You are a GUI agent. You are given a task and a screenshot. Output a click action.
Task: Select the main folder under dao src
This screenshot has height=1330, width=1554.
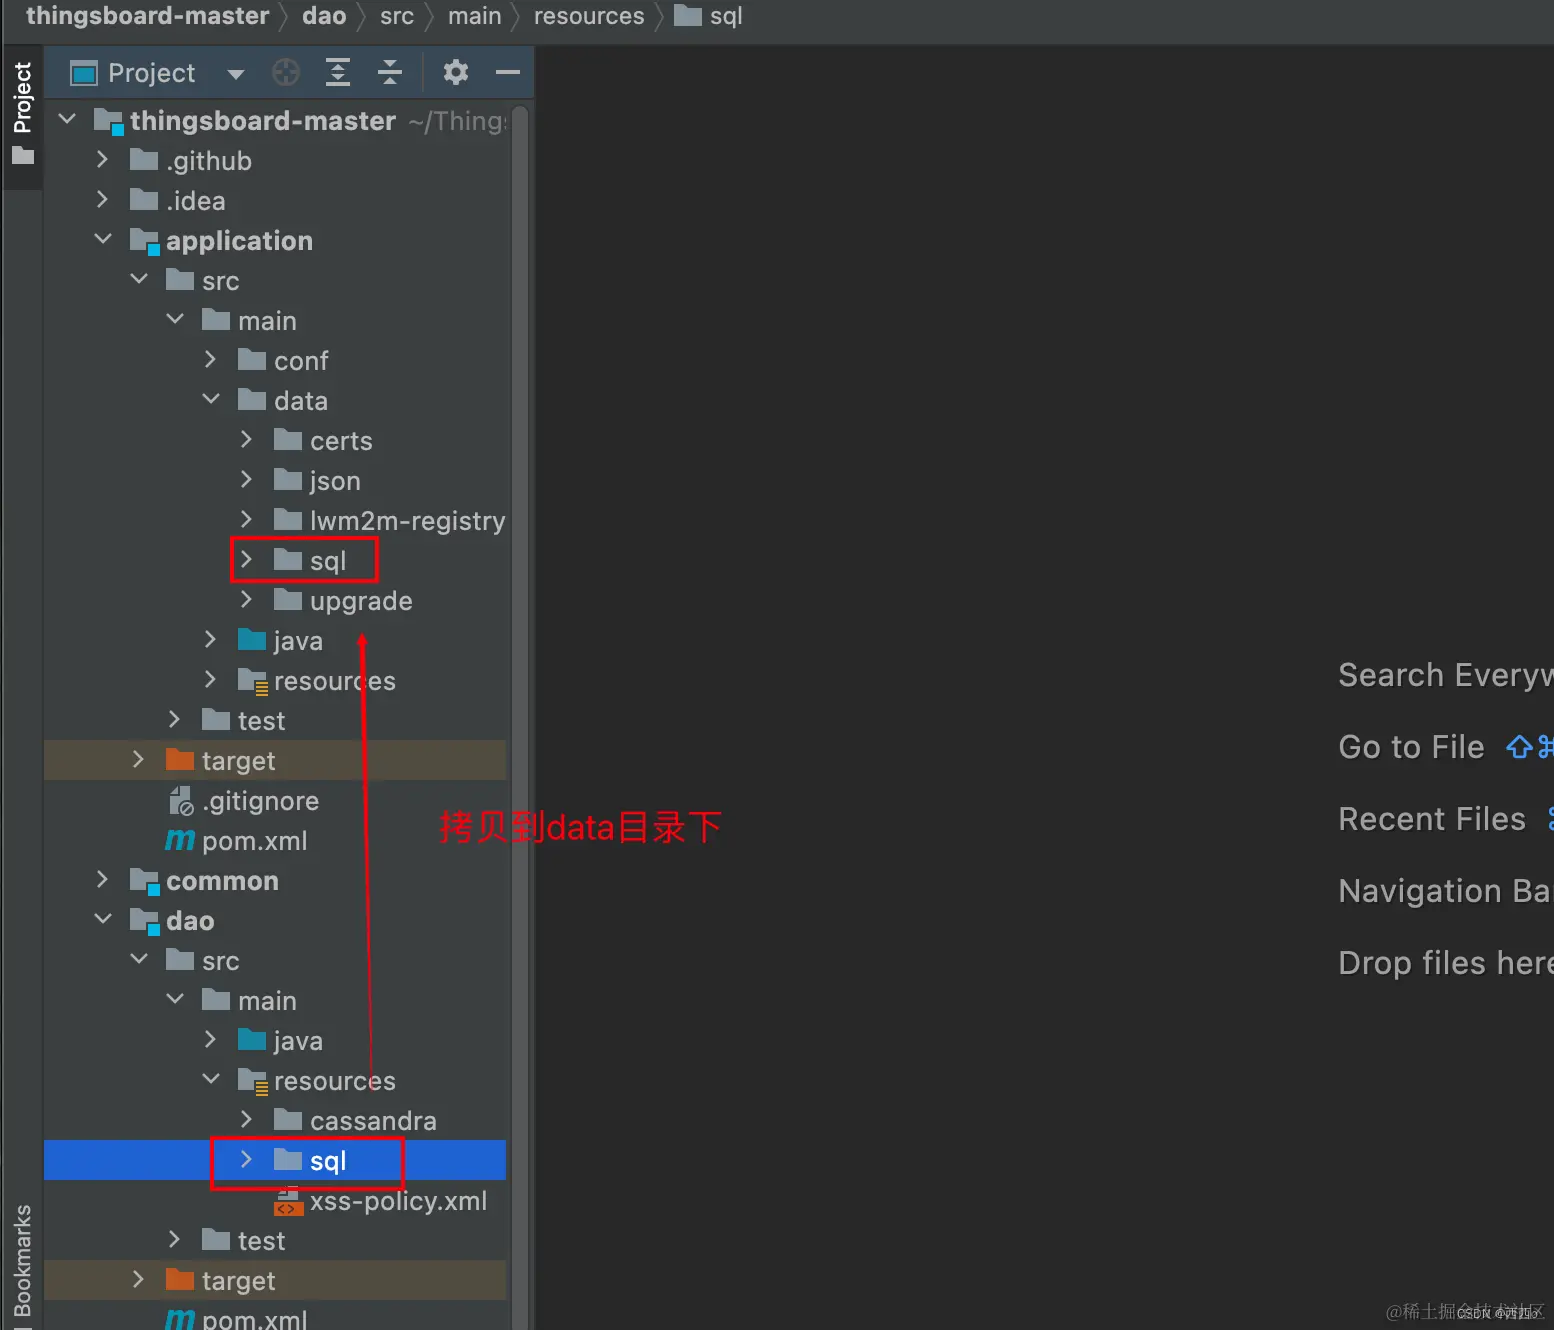(250, 1000)
